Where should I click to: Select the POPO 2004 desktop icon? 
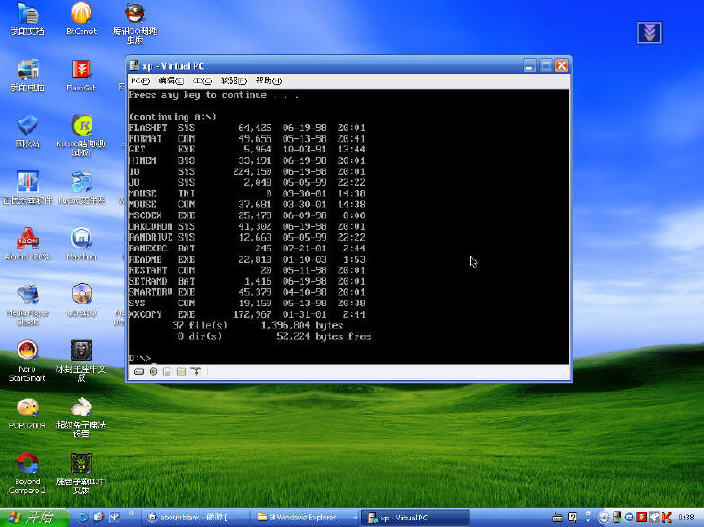[x=27, y=413]
